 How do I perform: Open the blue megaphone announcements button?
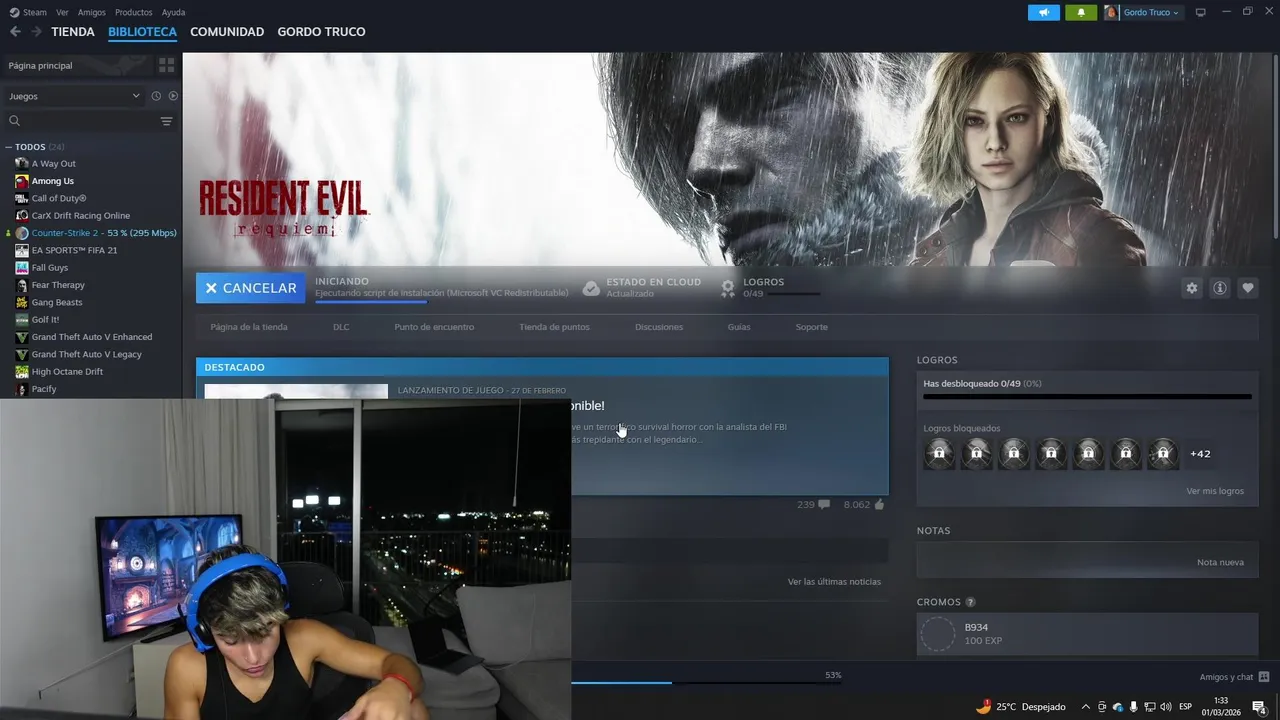pos(1043,12)
